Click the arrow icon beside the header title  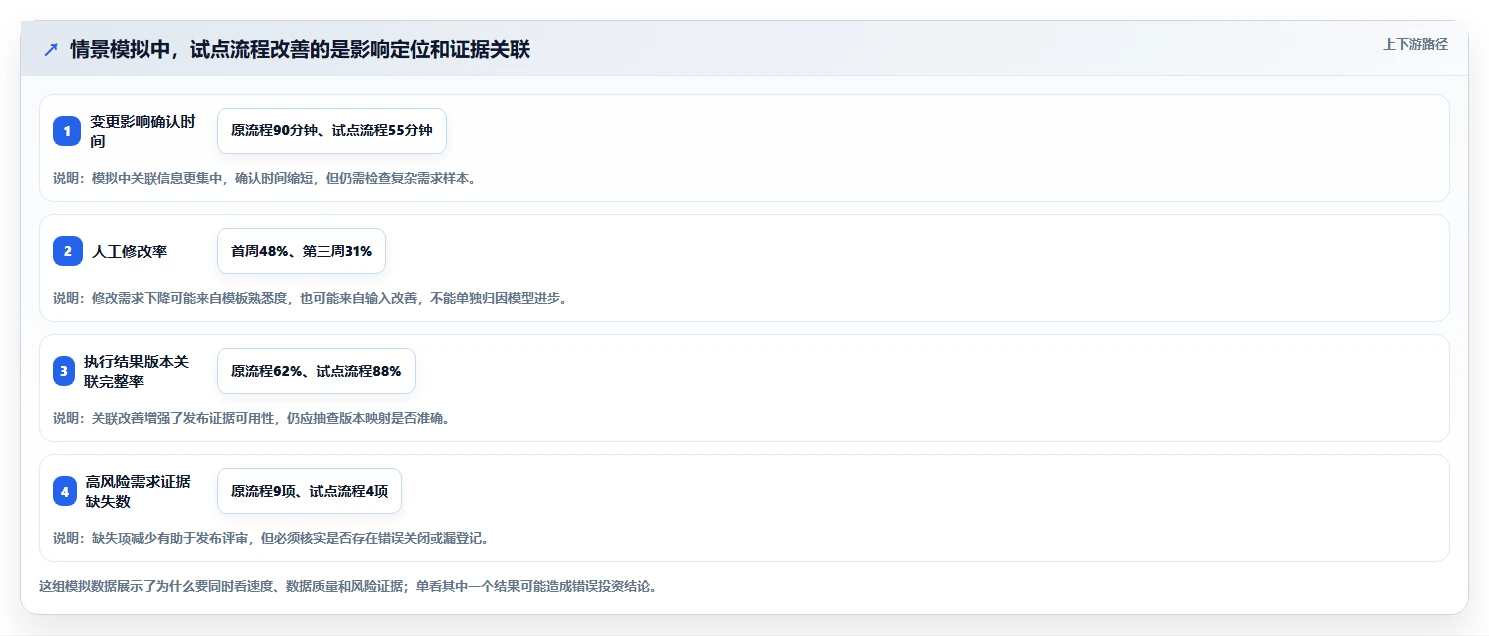click(x=51, y=50)
